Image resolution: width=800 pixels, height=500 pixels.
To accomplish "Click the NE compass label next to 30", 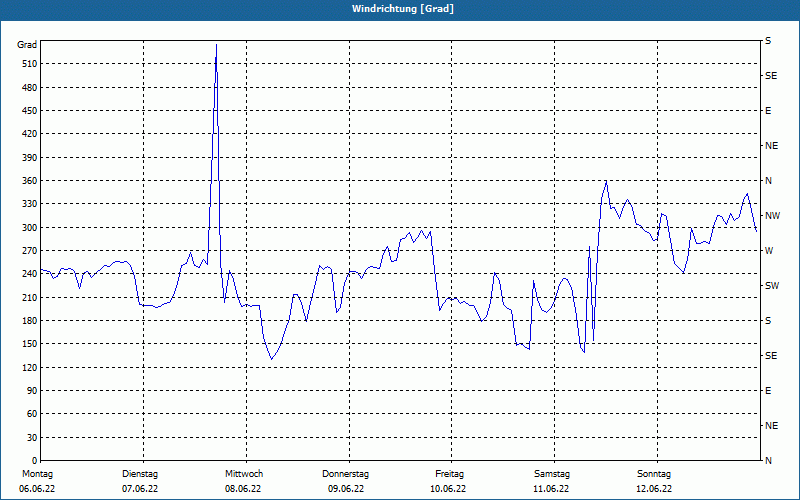I will click(771, 426).
